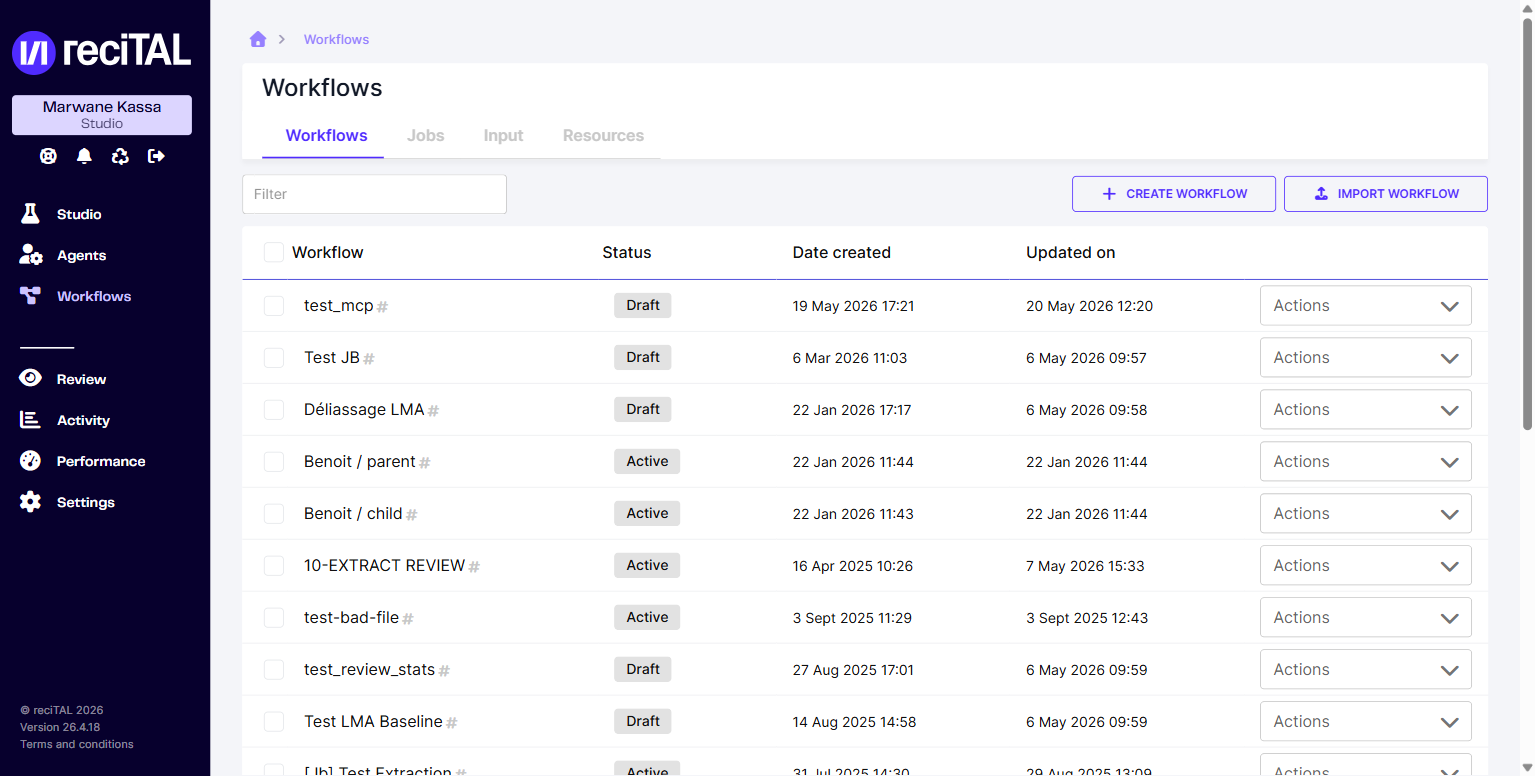Focus the Filter text field
Viewport: 1535px width, 776px height.
[374, 194]
